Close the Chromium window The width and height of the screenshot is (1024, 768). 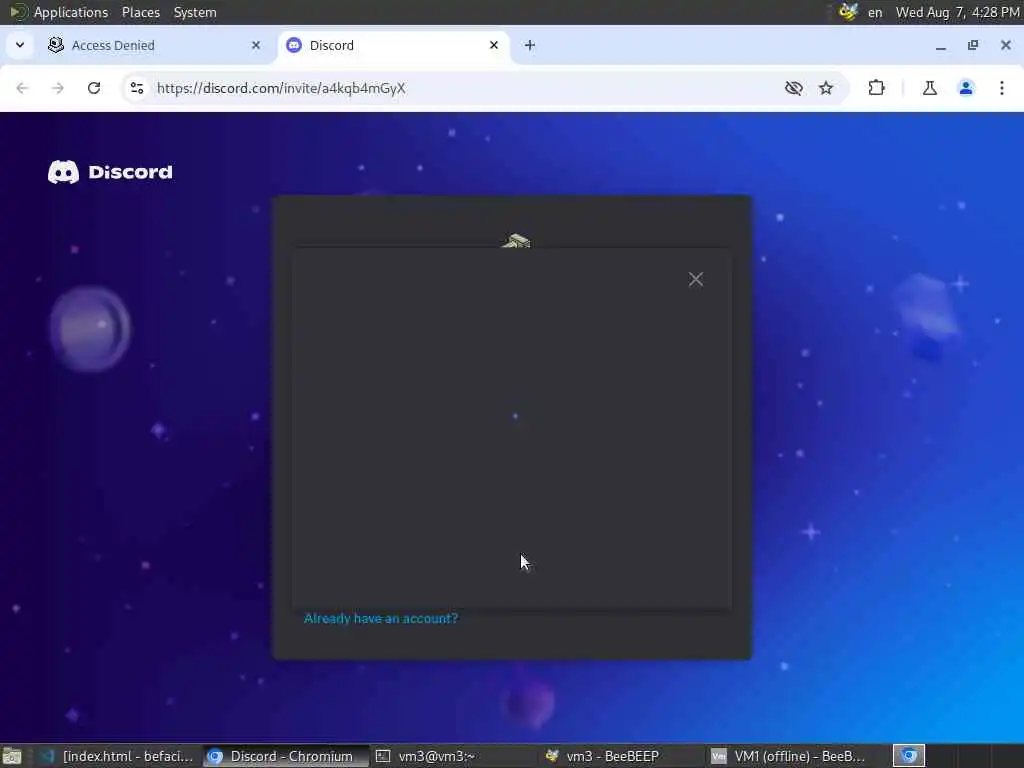click(x=1006, y=45)
